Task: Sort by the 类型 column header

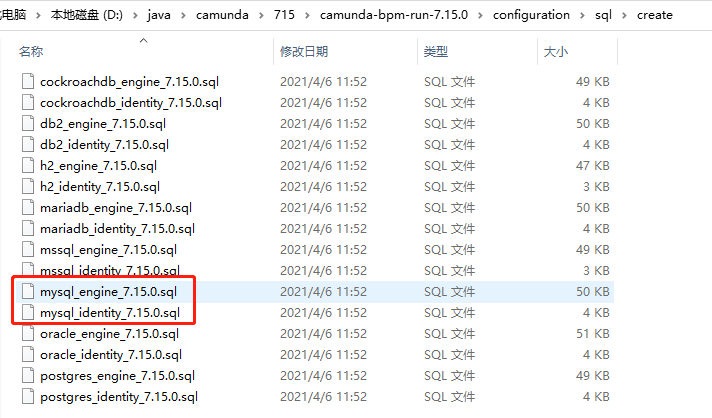Action: coord(435,52)
